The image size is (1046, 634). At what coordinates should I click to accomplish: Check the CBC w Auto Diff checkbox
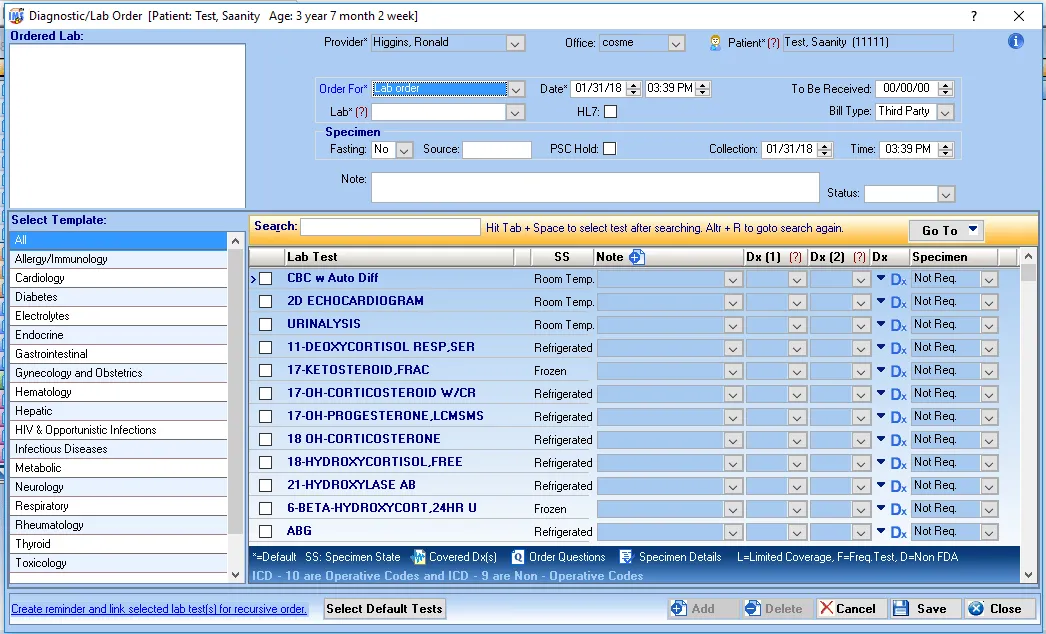pos(266,279)
